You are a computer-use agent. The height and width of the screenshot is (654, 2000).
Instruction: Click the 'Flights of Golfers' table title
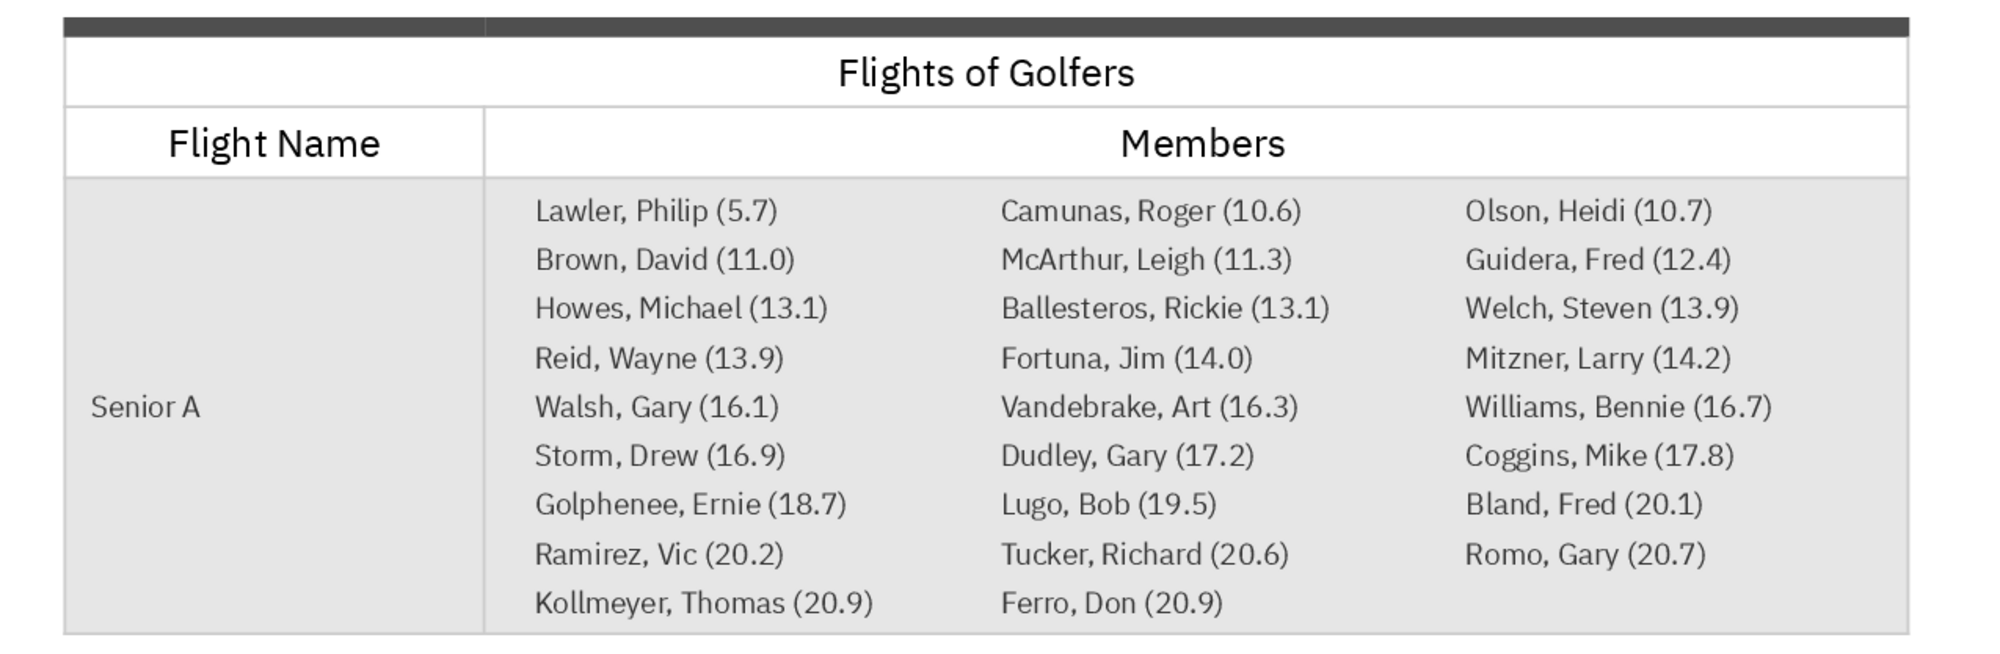pyautogui.click(x=986, y=73)
